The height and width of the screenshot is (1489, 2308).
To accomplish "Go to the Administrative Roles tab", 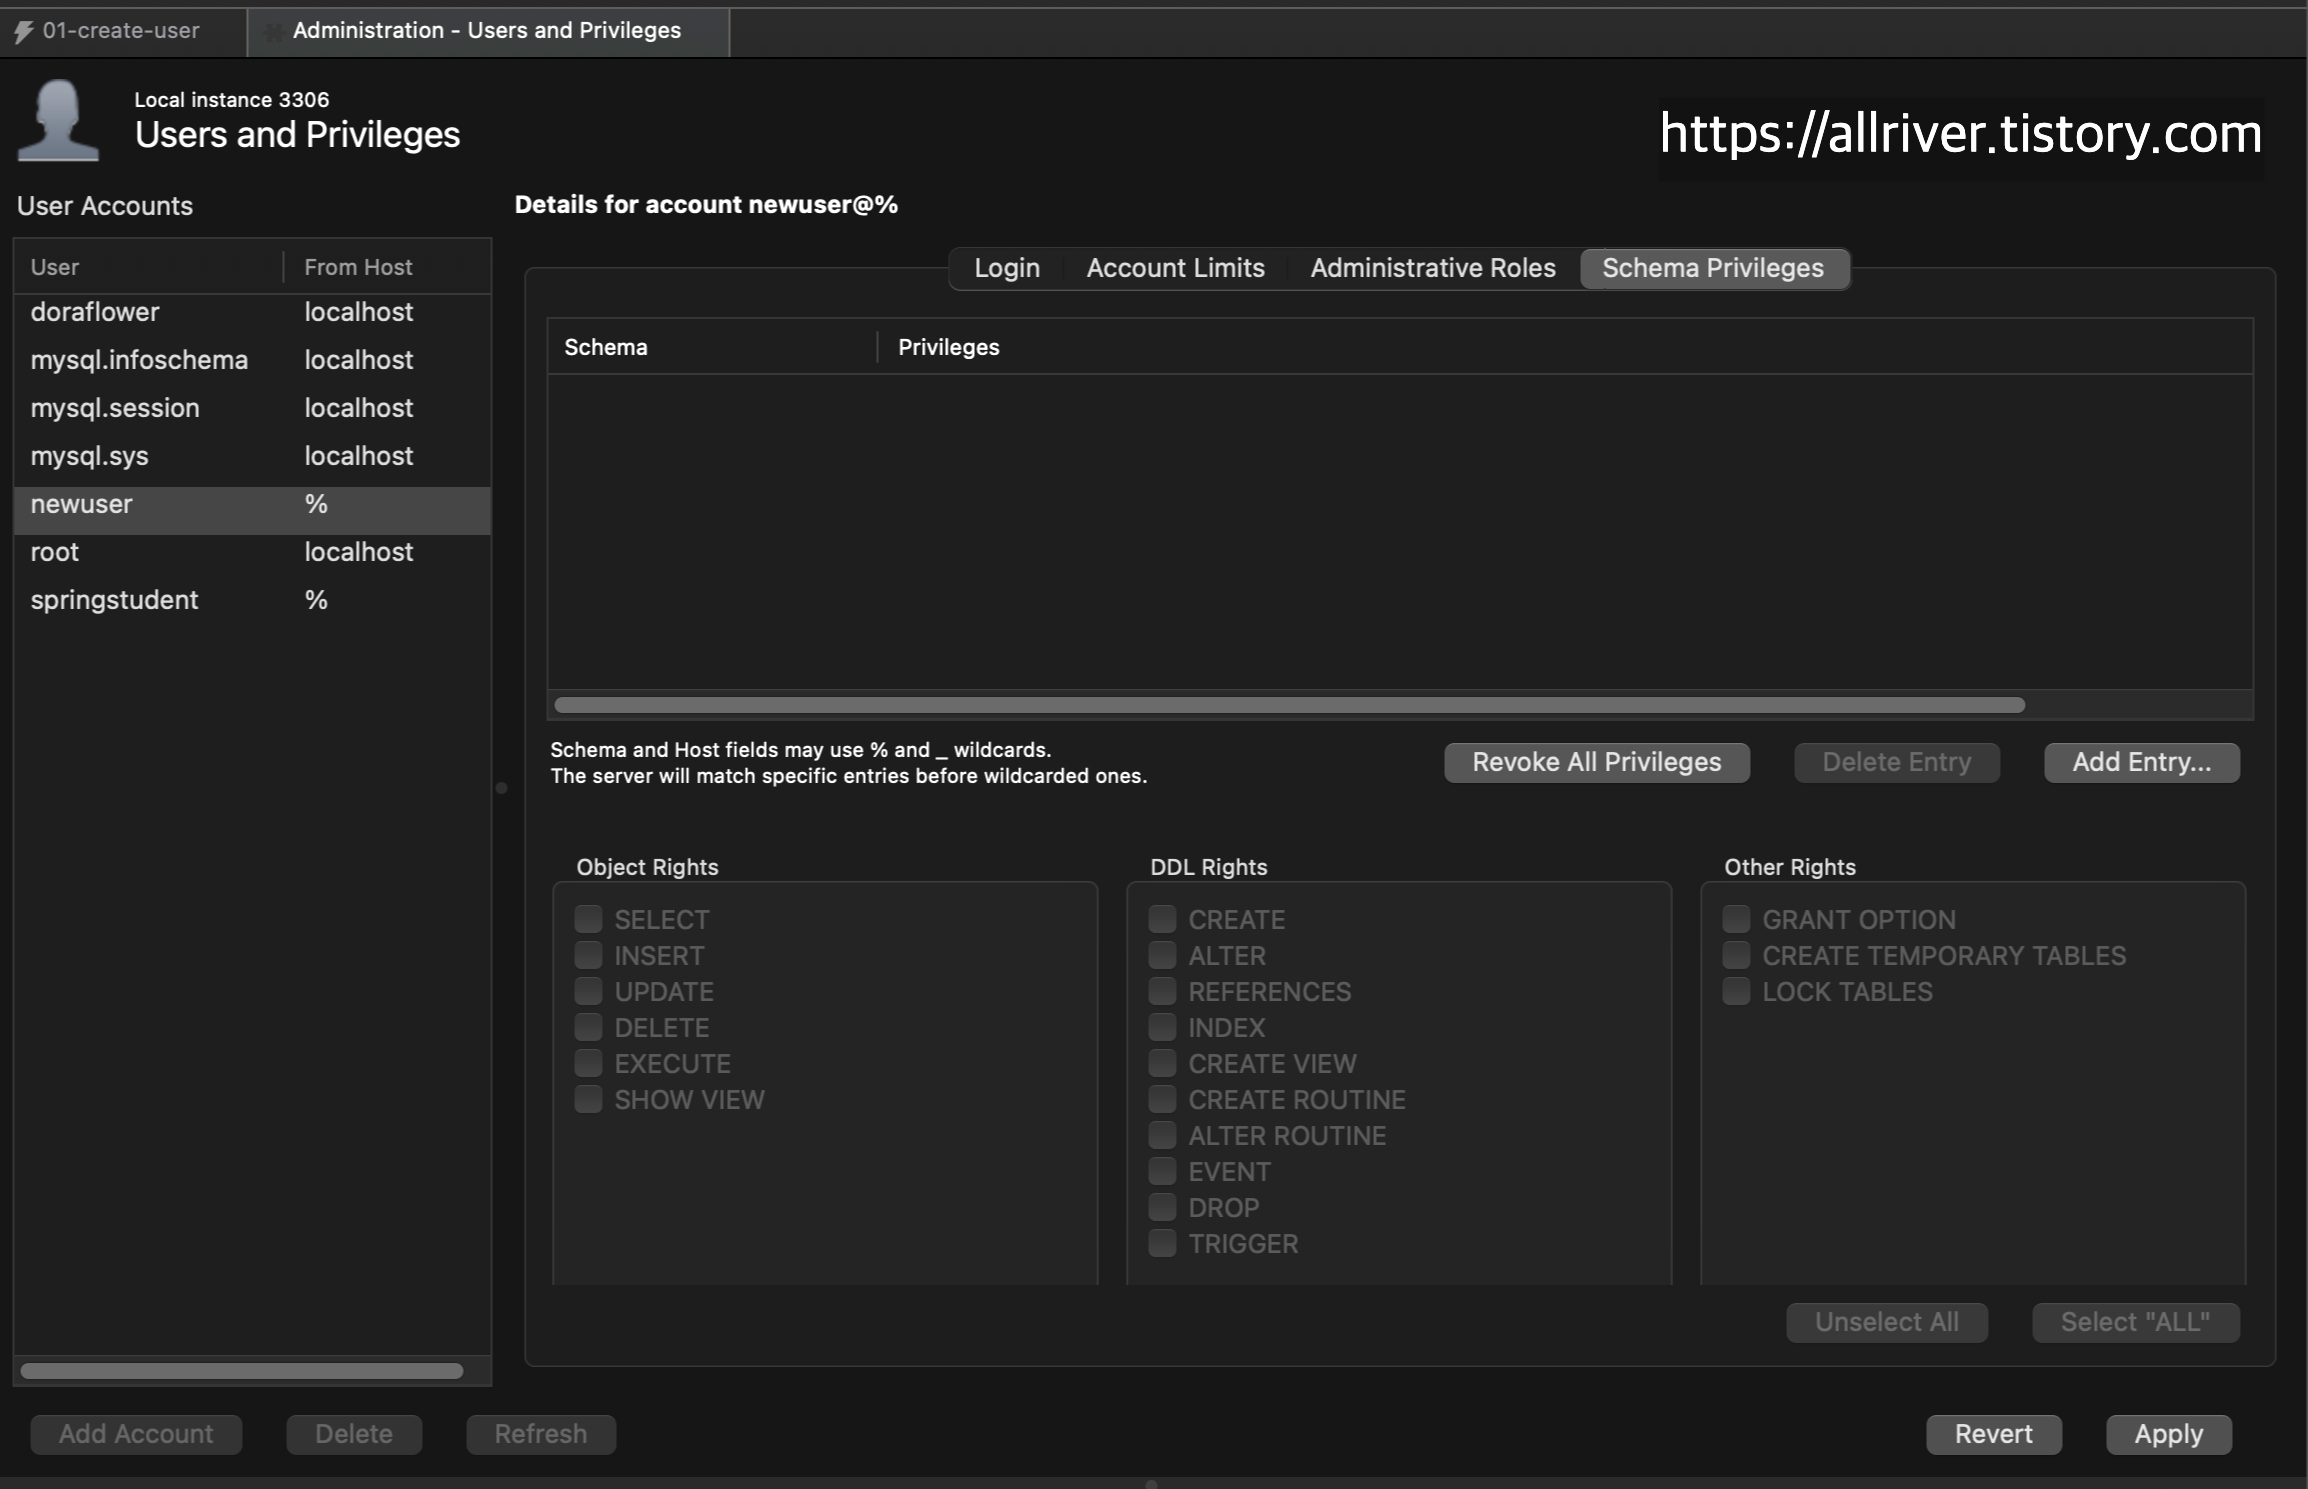I will (x=1432, y=268).
